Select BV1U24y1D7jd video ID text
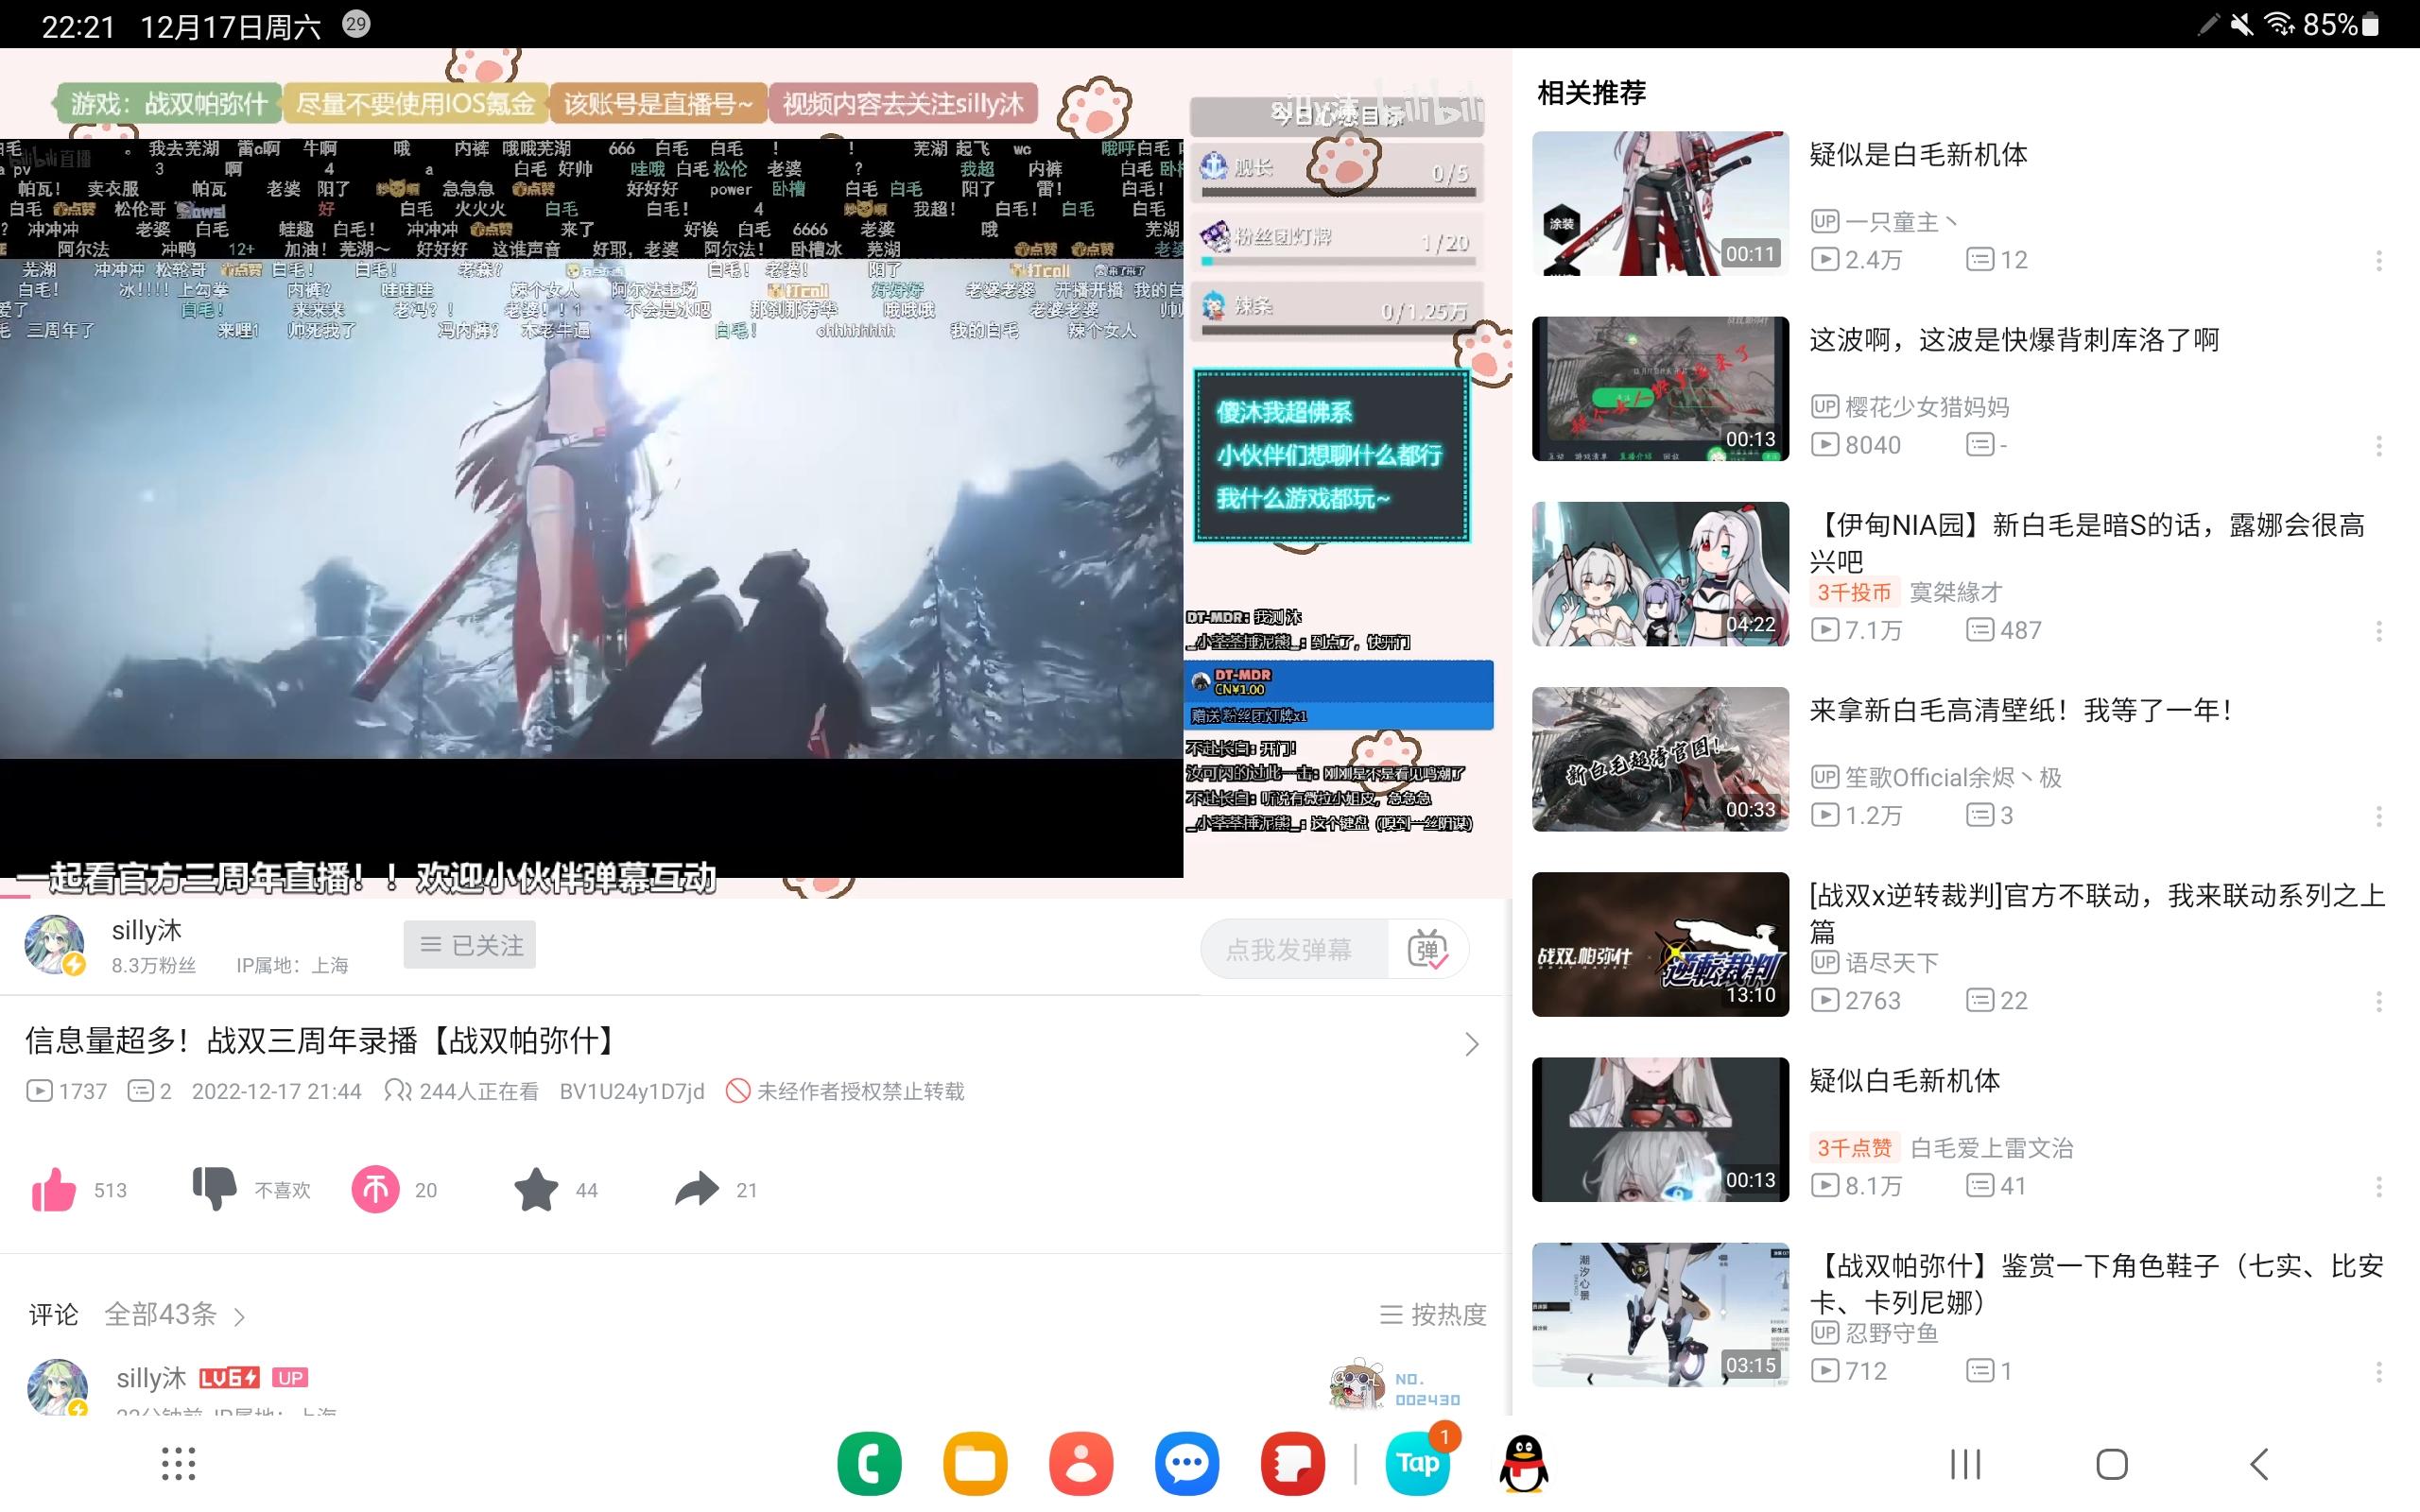 click(x=632, y=1091)
